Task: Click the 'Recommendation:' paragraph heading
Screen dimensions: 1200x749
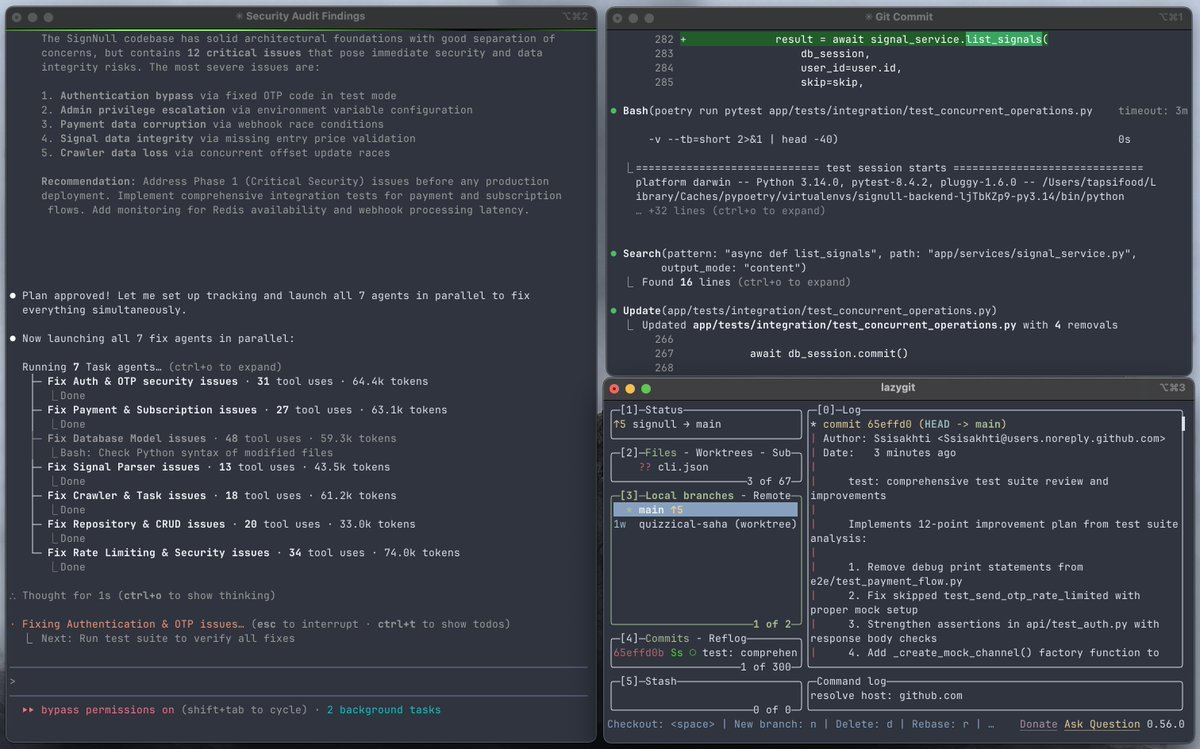Action: [86, 182]
